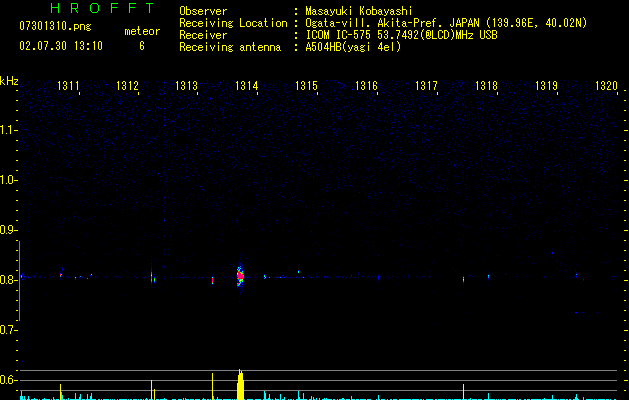Select the file name 07301310.png
Screen dimensions: 629x400
tap(55, 27)
